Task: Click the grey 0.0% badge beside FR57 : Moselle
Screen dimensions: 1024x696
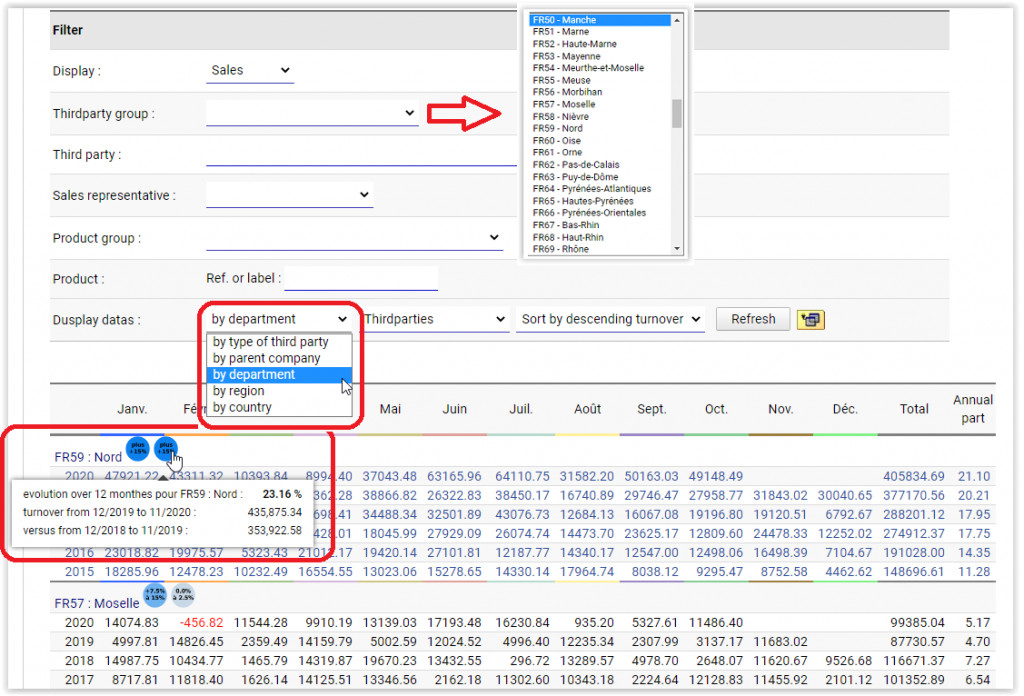Action: [183, 596]
